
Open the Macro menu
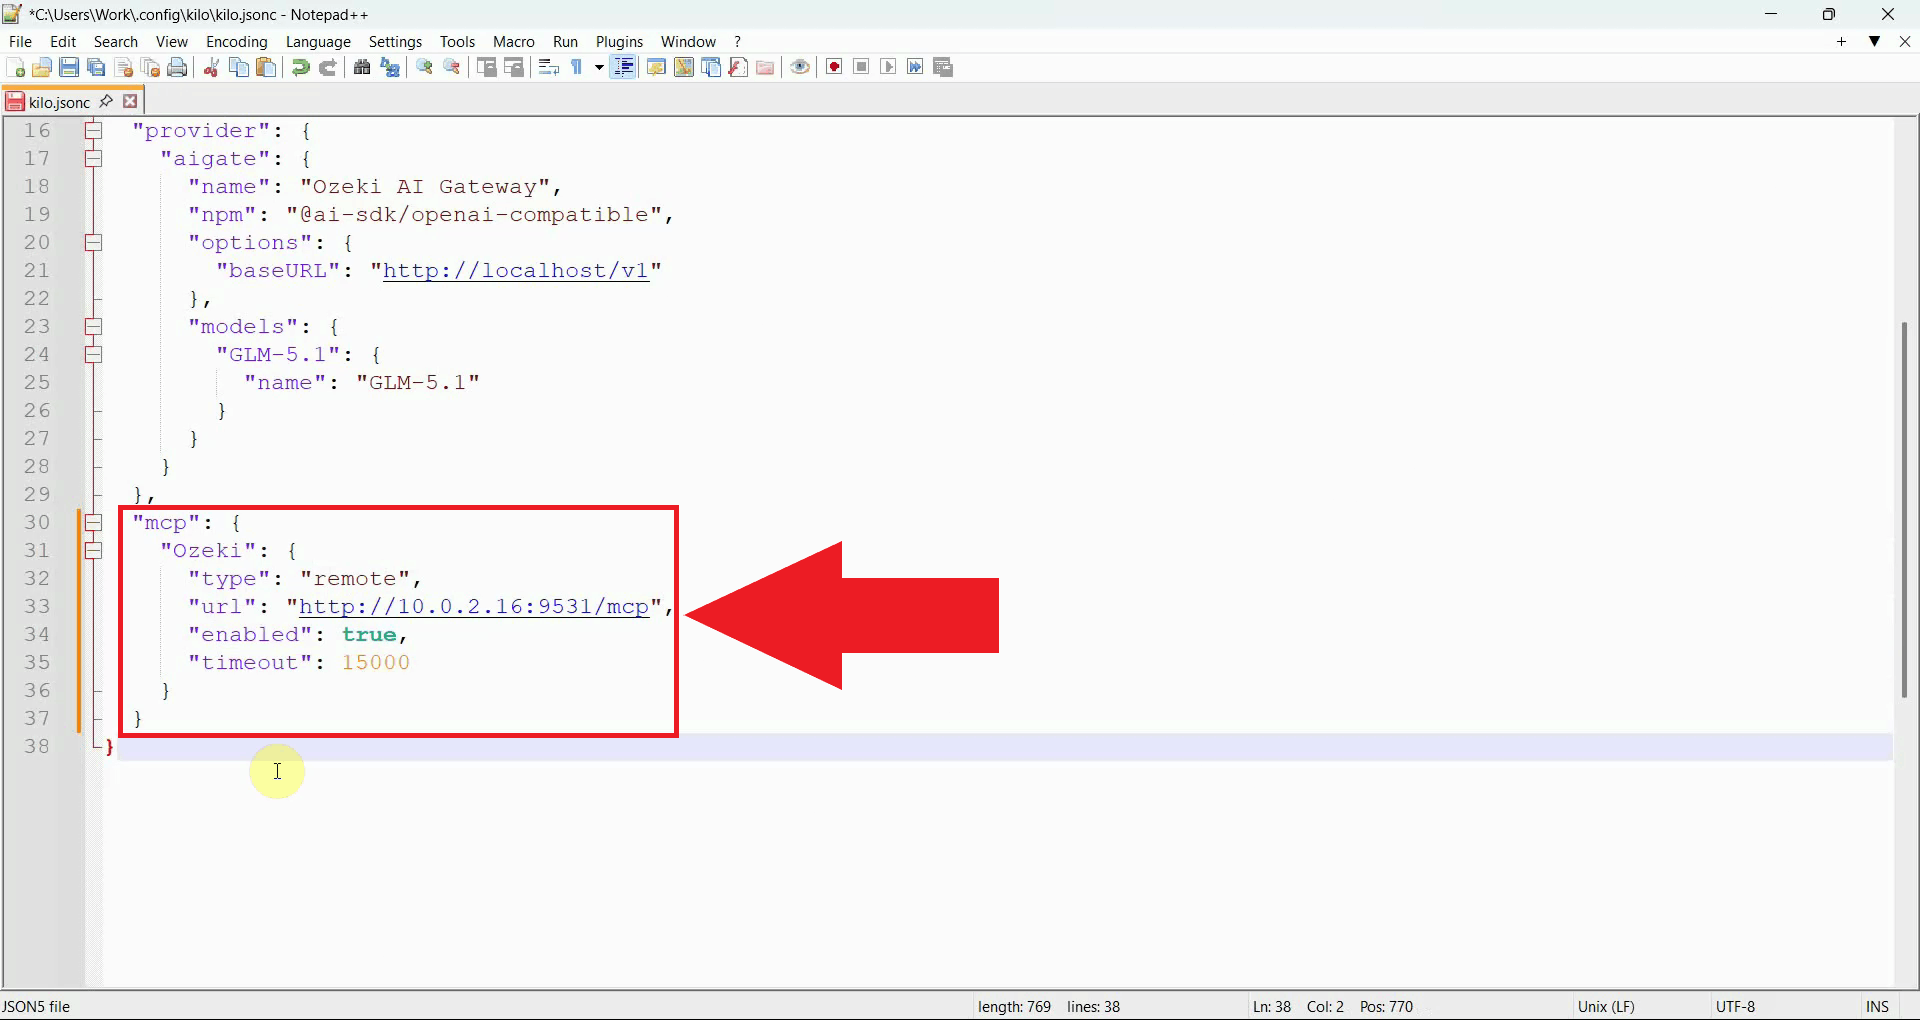click(x=514, y=41)
